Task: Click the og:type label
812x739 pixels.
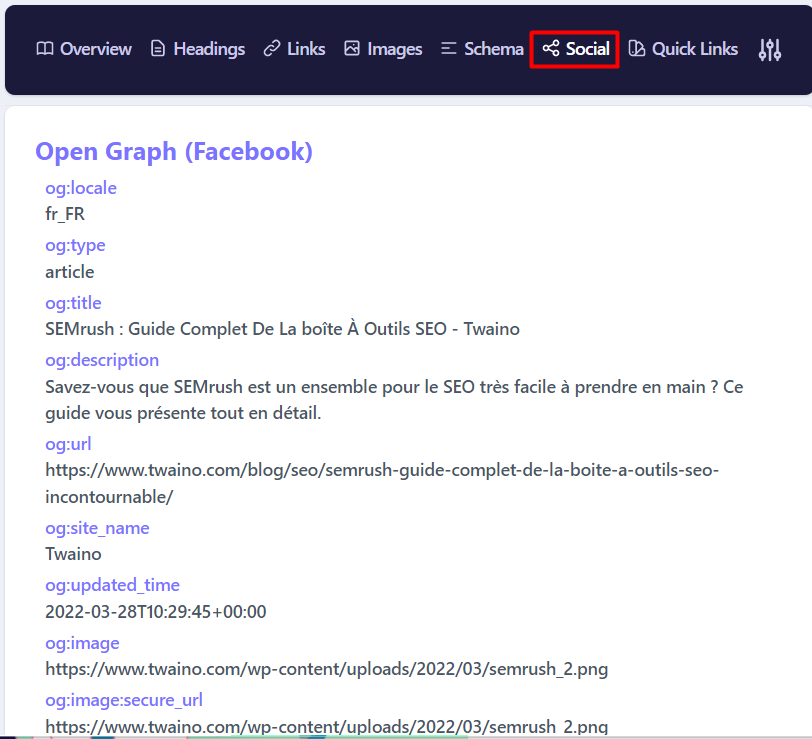Action: [x=75, y=245]
